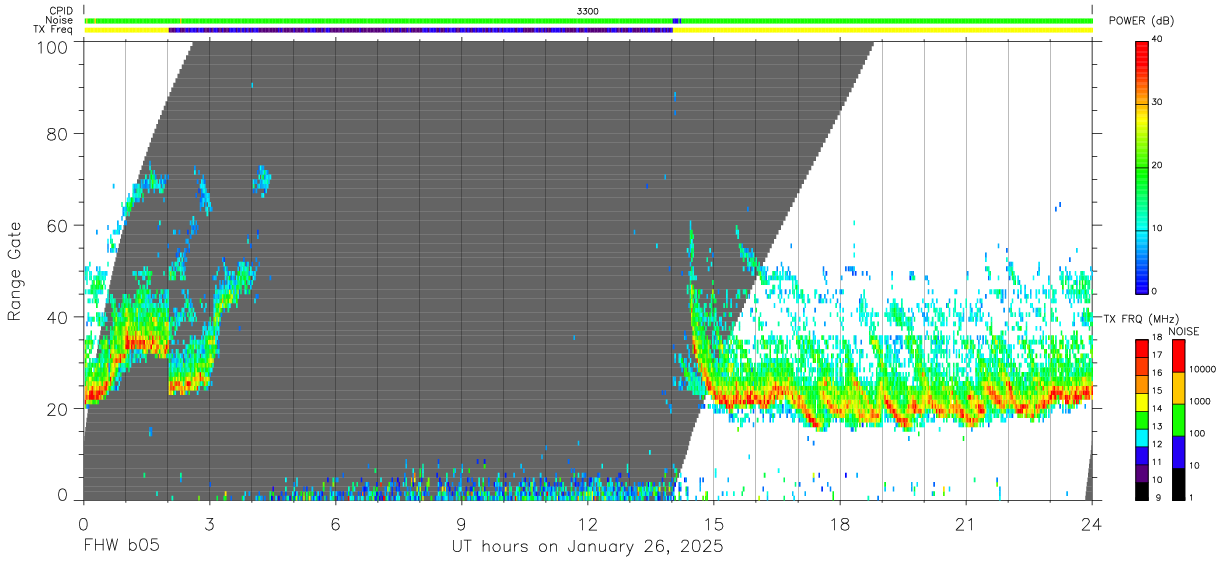
Task: Click the power color bar gradient
Action: tap(1142, 166)
